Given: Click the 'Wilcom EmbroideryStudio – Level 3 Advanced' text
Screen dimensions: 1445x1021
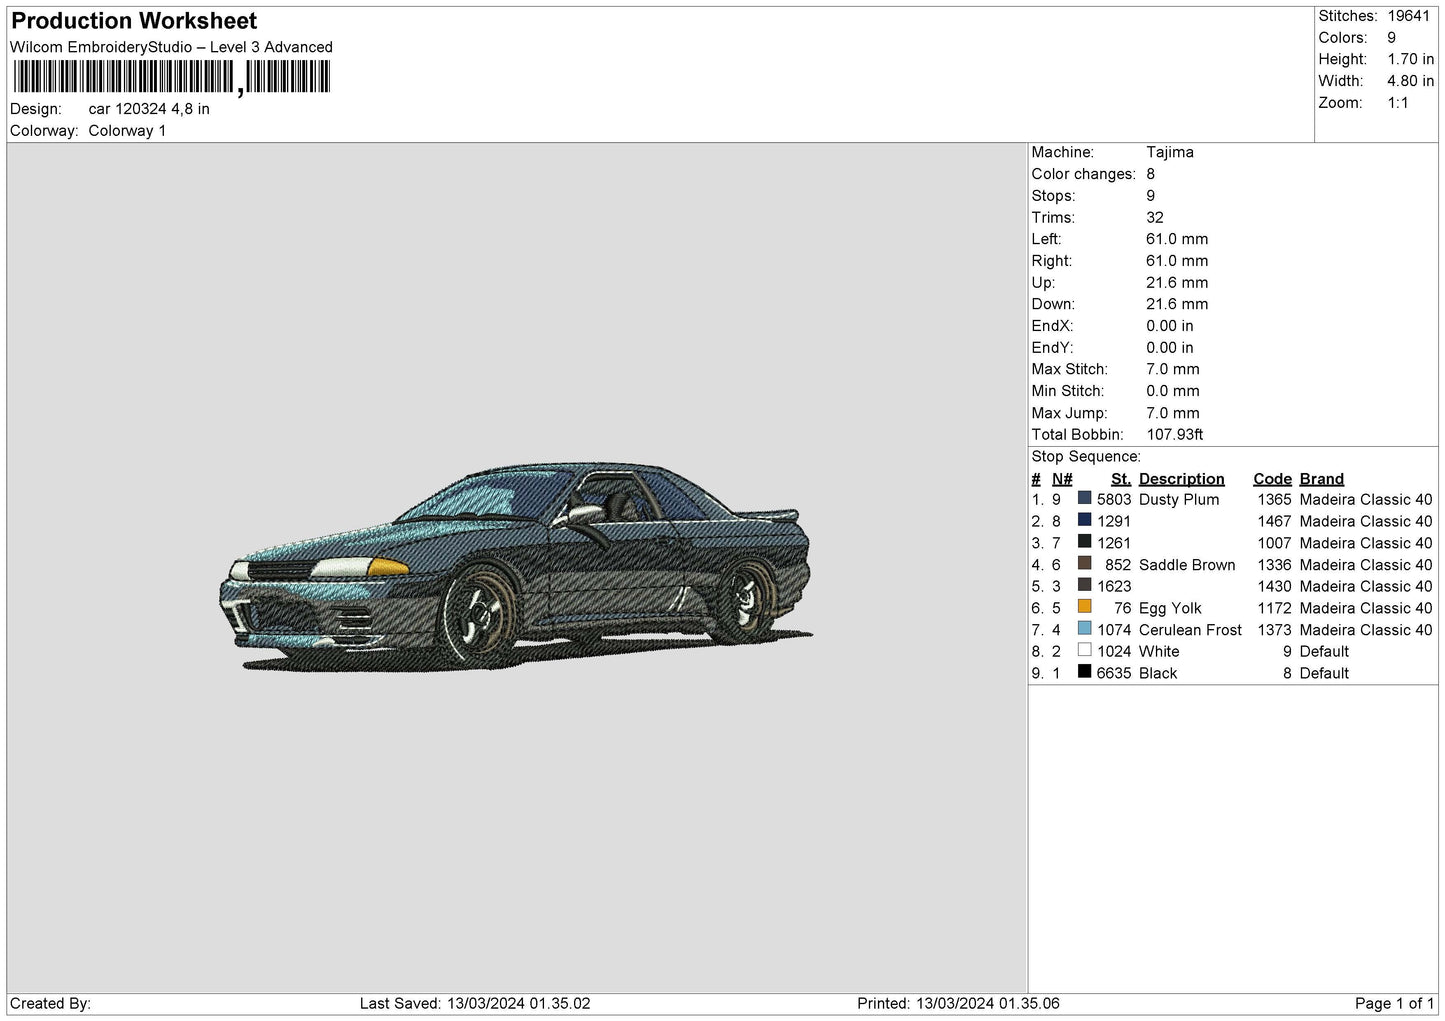Looking at the screenshot, I should pyautogui.click(x=171, y=47).
